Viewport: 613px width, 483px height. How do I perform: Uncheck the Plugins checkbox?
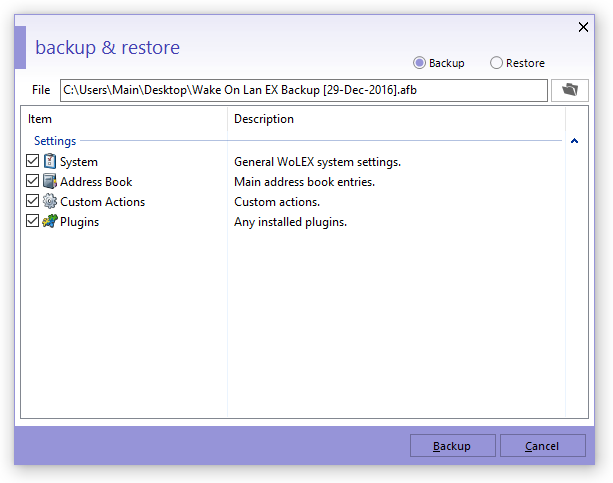[34, 221]
